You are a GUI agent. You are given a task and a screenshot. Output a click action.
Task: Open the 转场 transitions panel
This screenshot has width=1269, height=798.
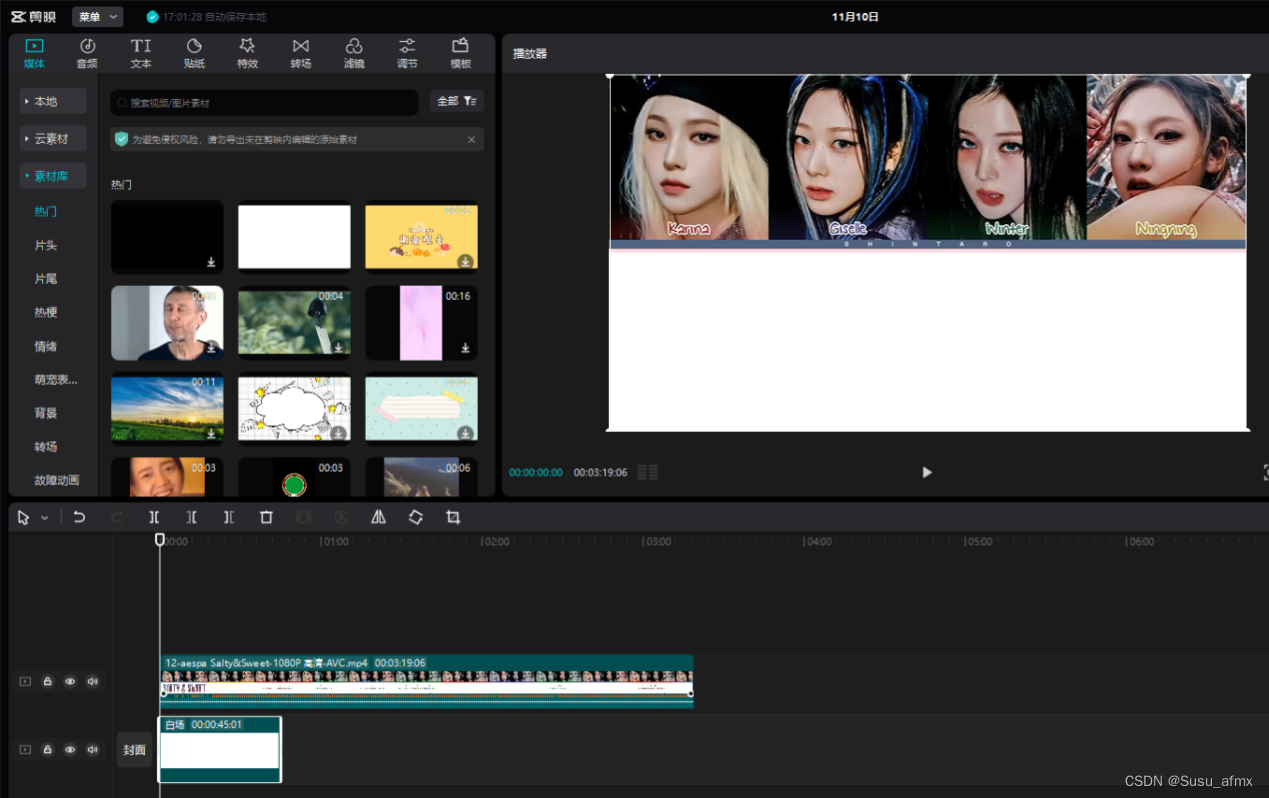point(301,53)
